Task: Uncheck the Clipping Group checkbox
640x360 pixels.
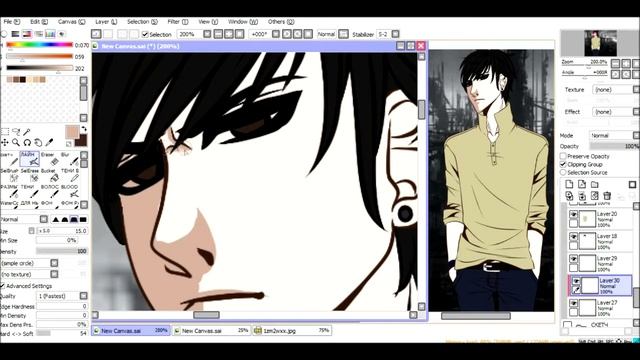Action: pos(563,164)
